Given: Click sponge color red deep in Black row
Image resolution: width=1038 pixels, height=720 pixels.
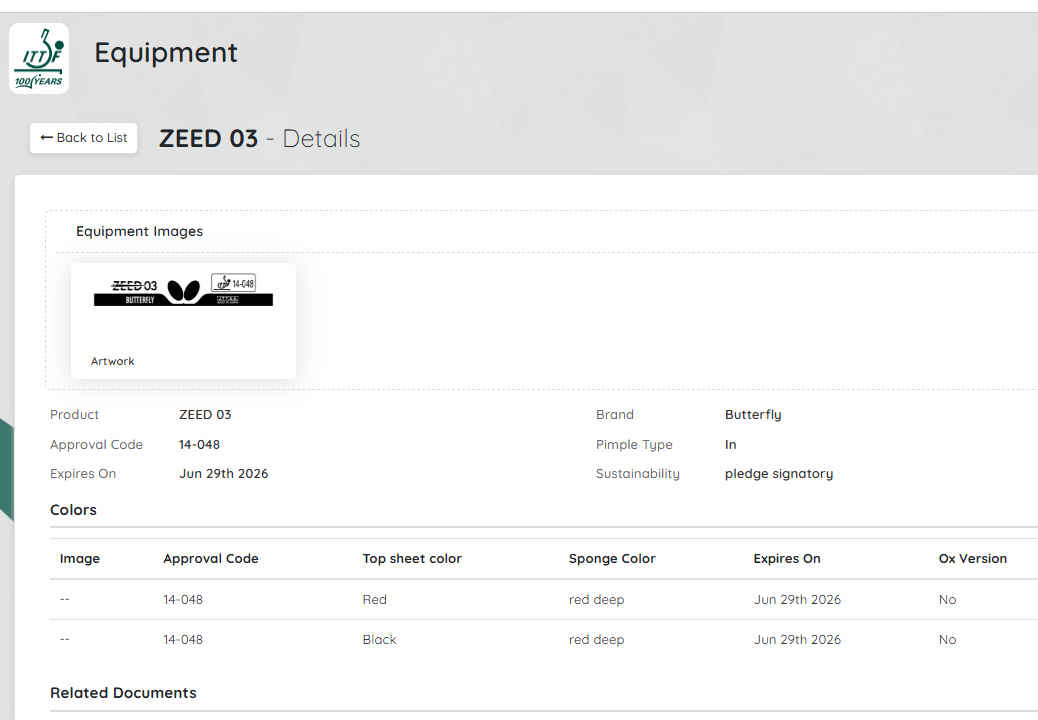Looking at the screenshot, I should point(596,640).
